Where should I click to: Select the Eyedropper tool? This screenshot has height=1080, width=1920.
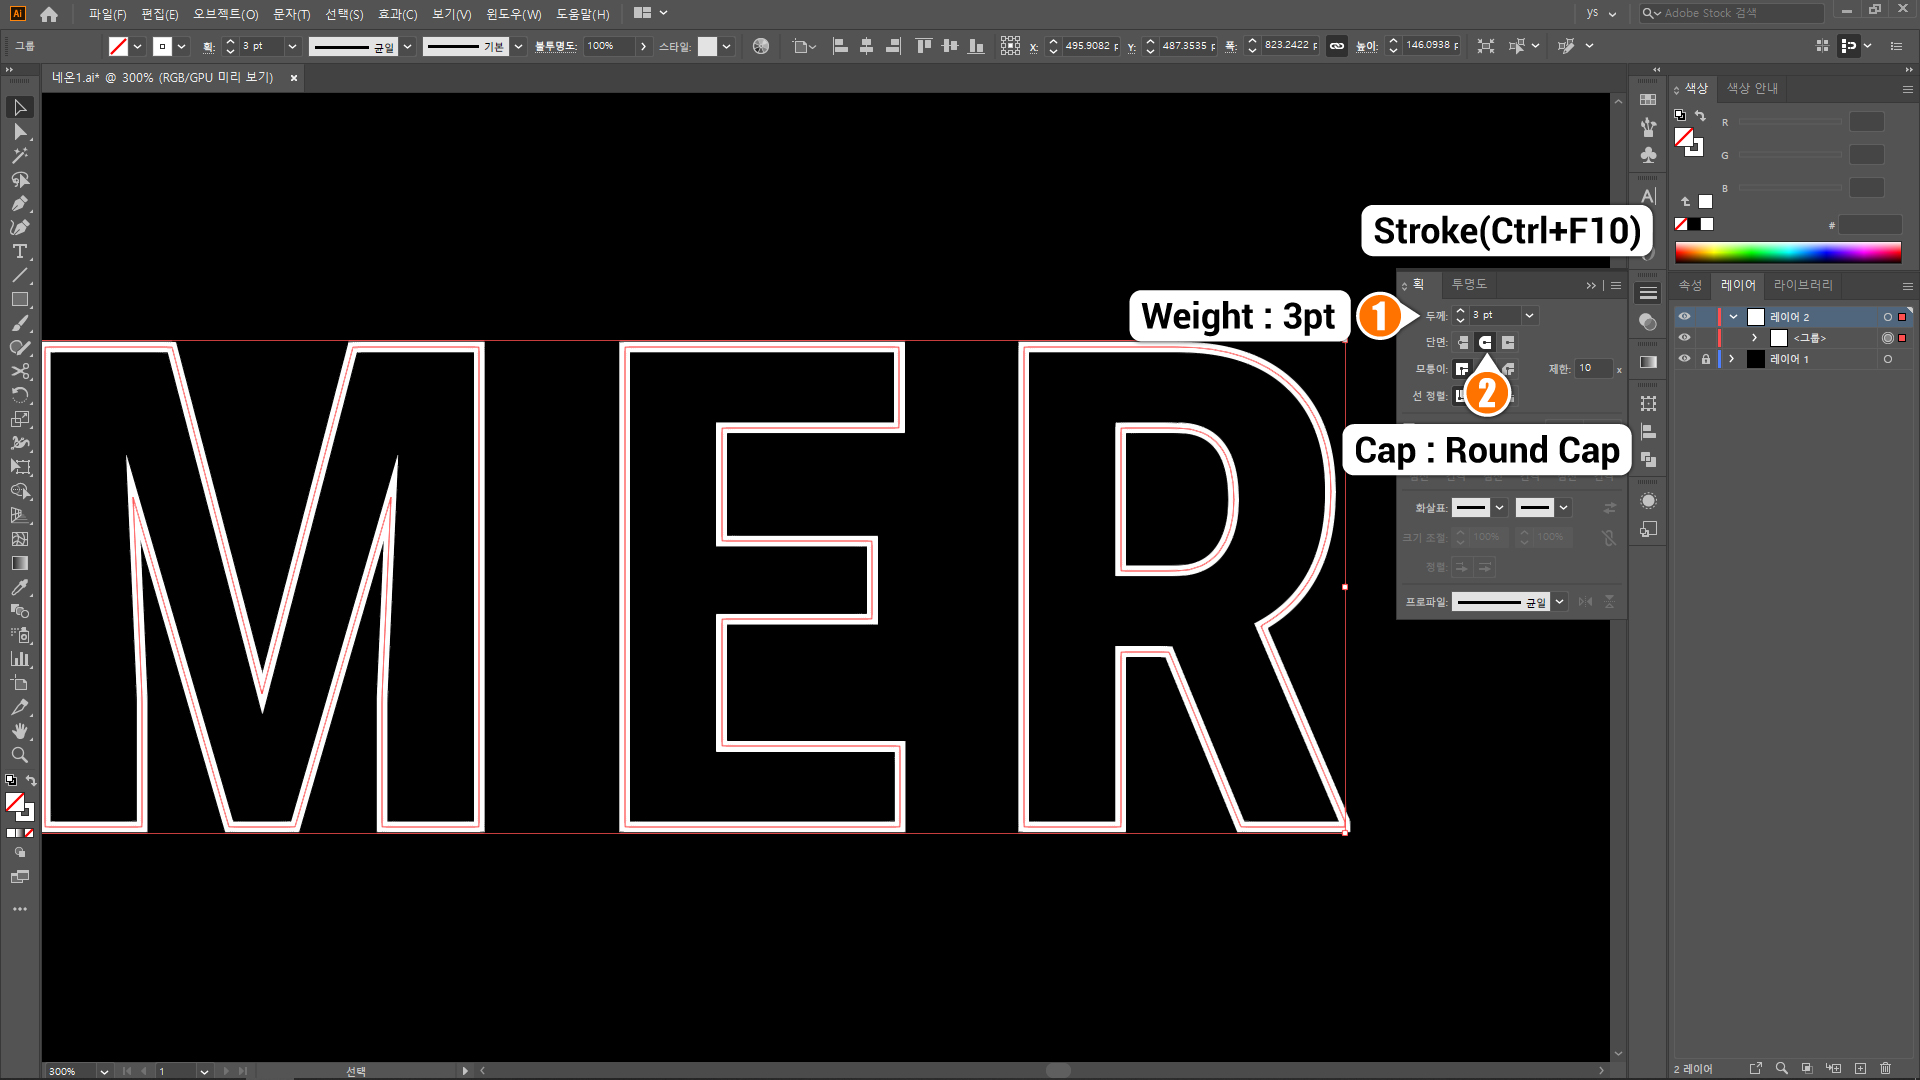click(x=19, y=588)
